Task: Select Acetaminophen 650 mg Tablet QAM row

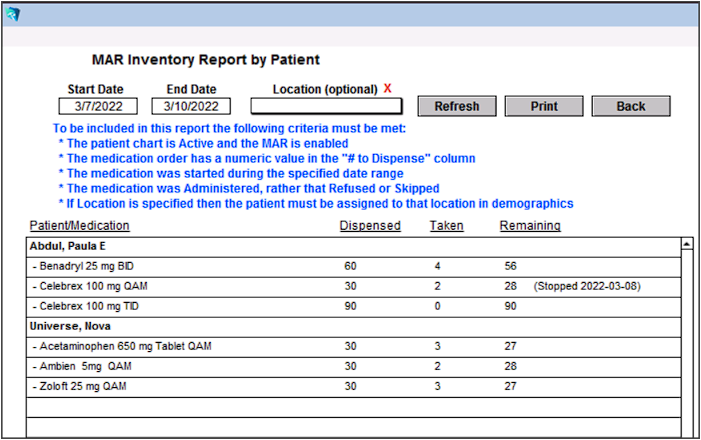Action: (x=354, y=347)
